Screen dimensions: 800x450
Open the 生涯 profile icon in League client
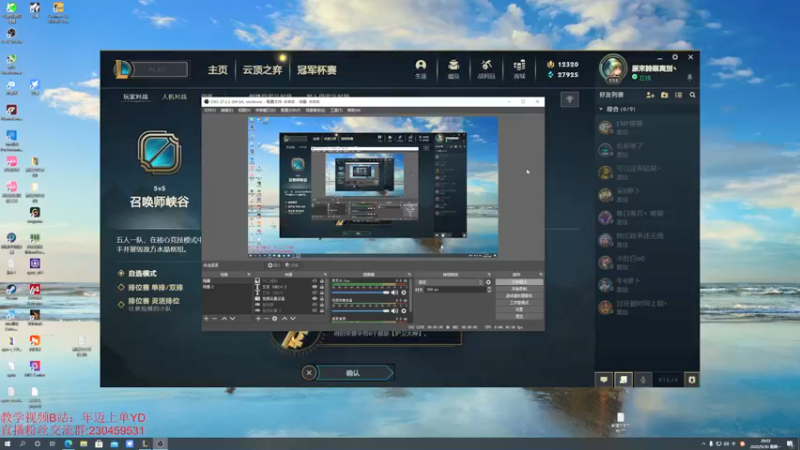pos(420,69)
